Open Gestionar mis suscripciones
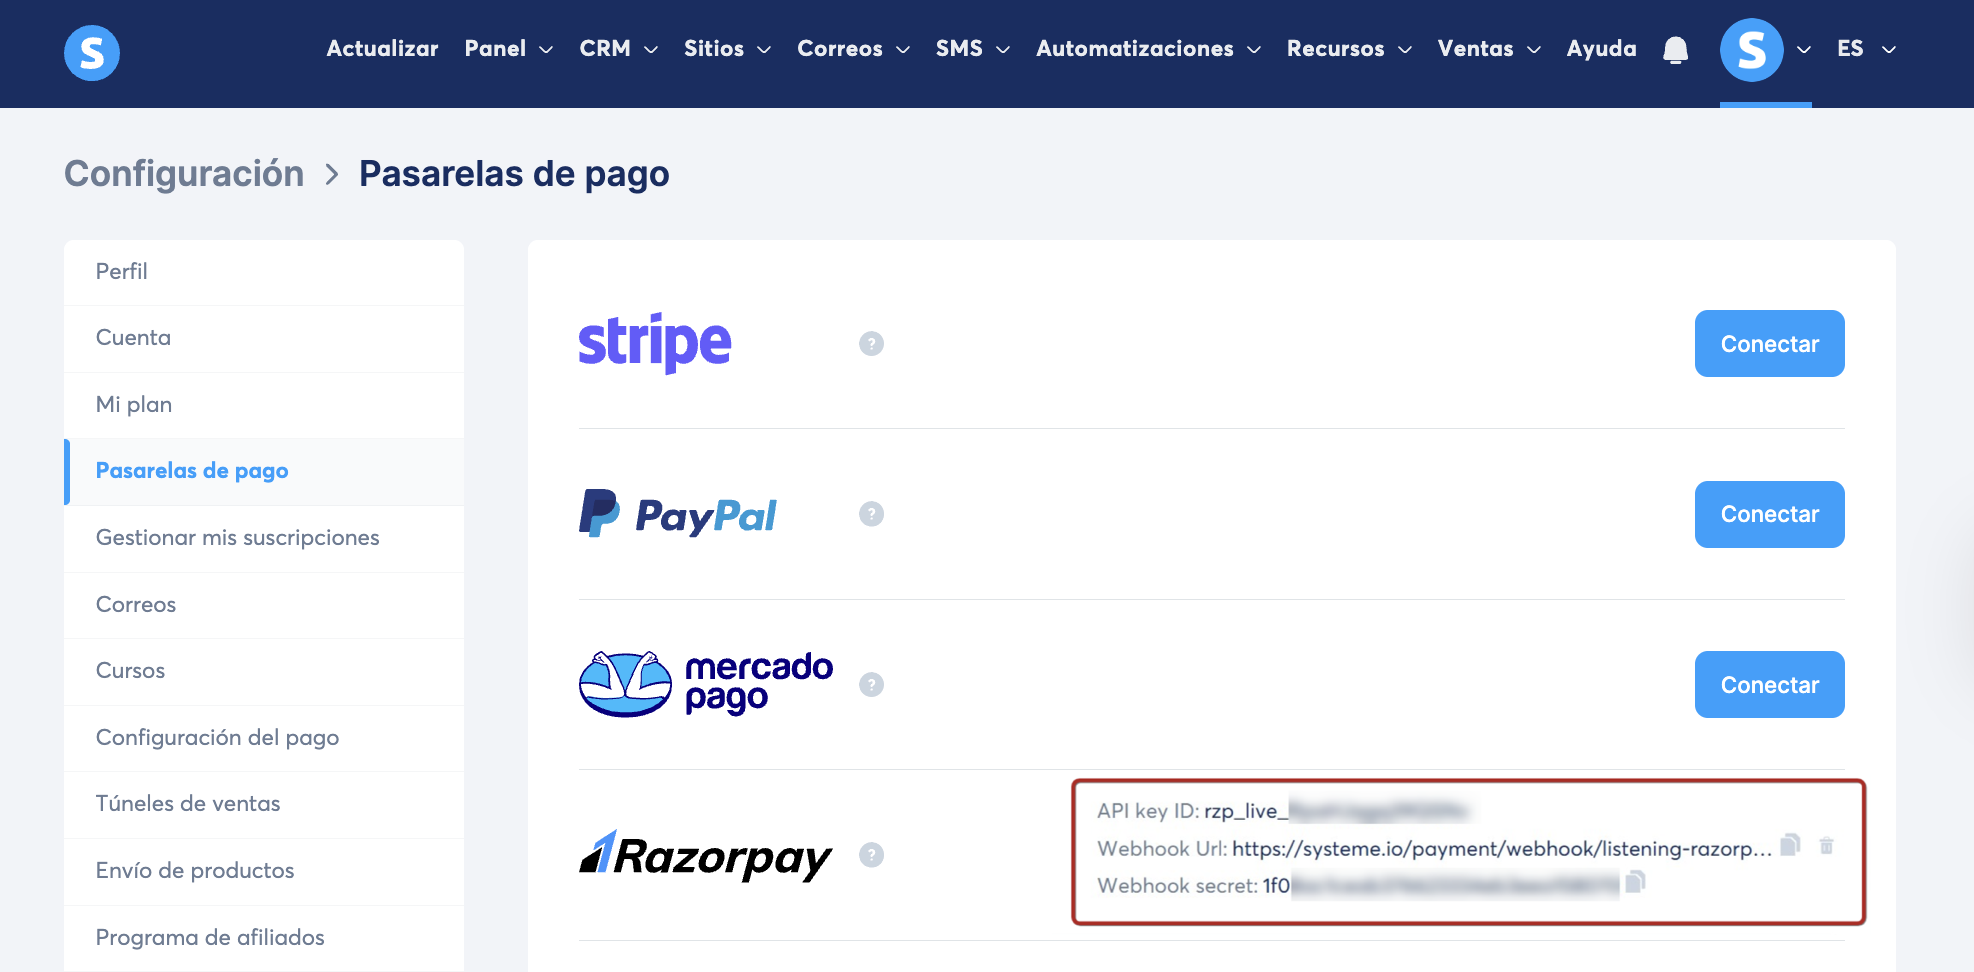Viewport: 1974px width, 972px height. 264,538
